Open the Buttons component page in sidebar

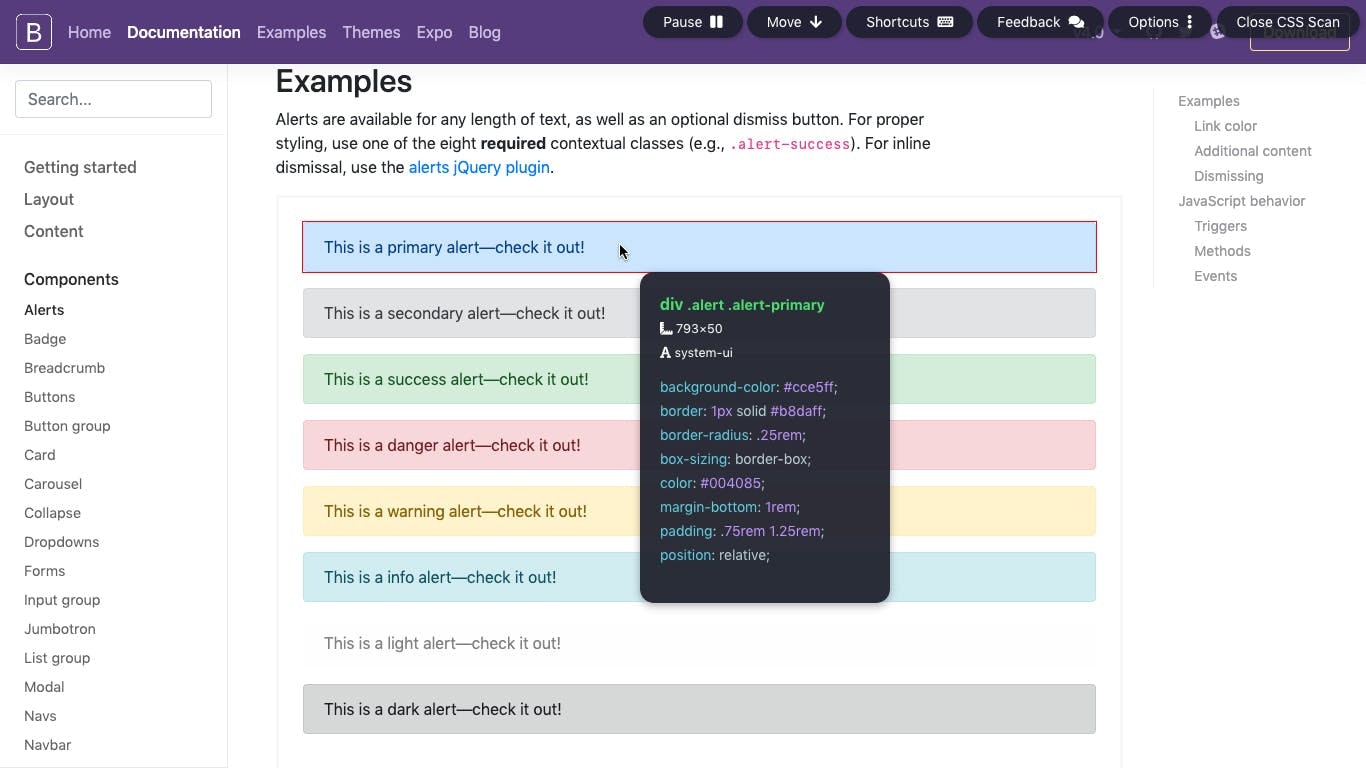pyautogui.click(x=49, y=397)
